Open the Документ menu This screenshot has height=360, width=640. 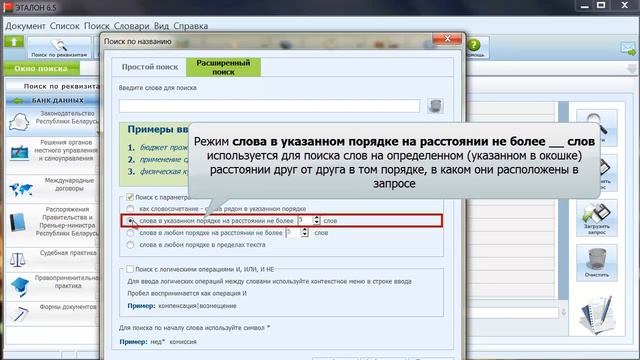25,26
